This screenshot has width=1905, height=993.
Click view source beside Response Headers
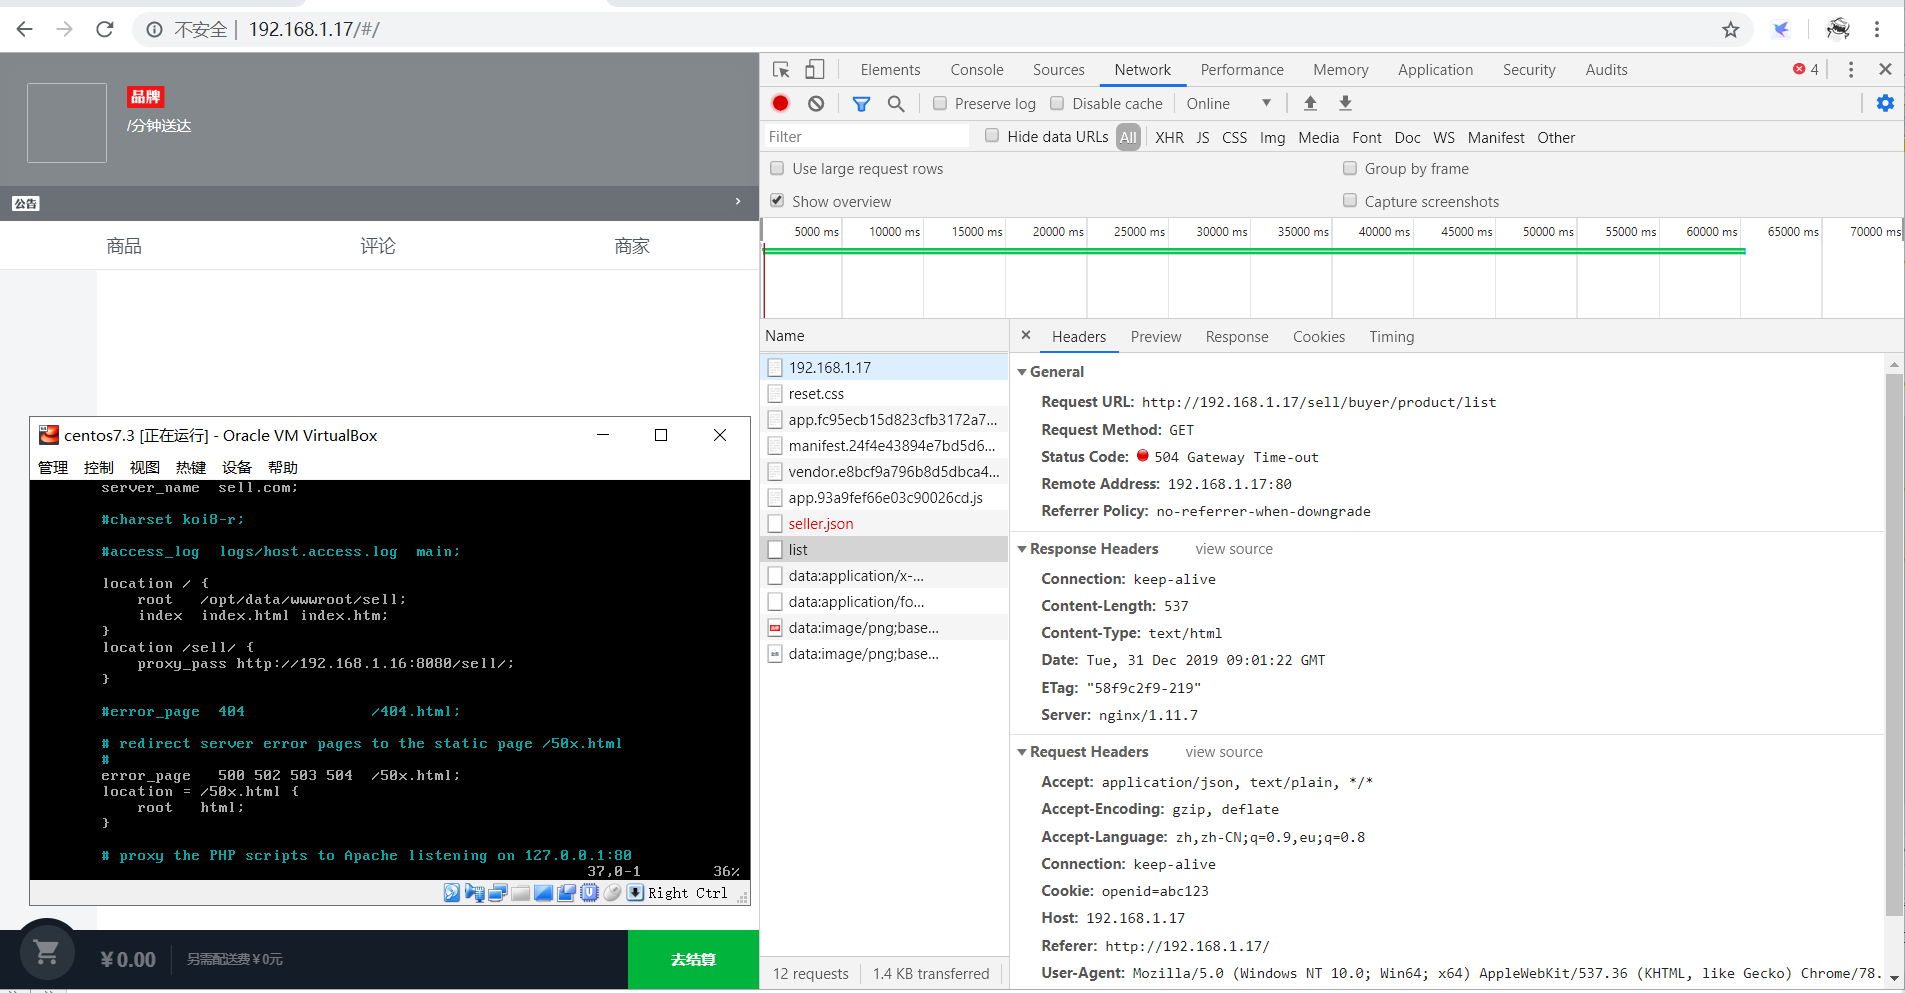click(x=1234, y=549)
